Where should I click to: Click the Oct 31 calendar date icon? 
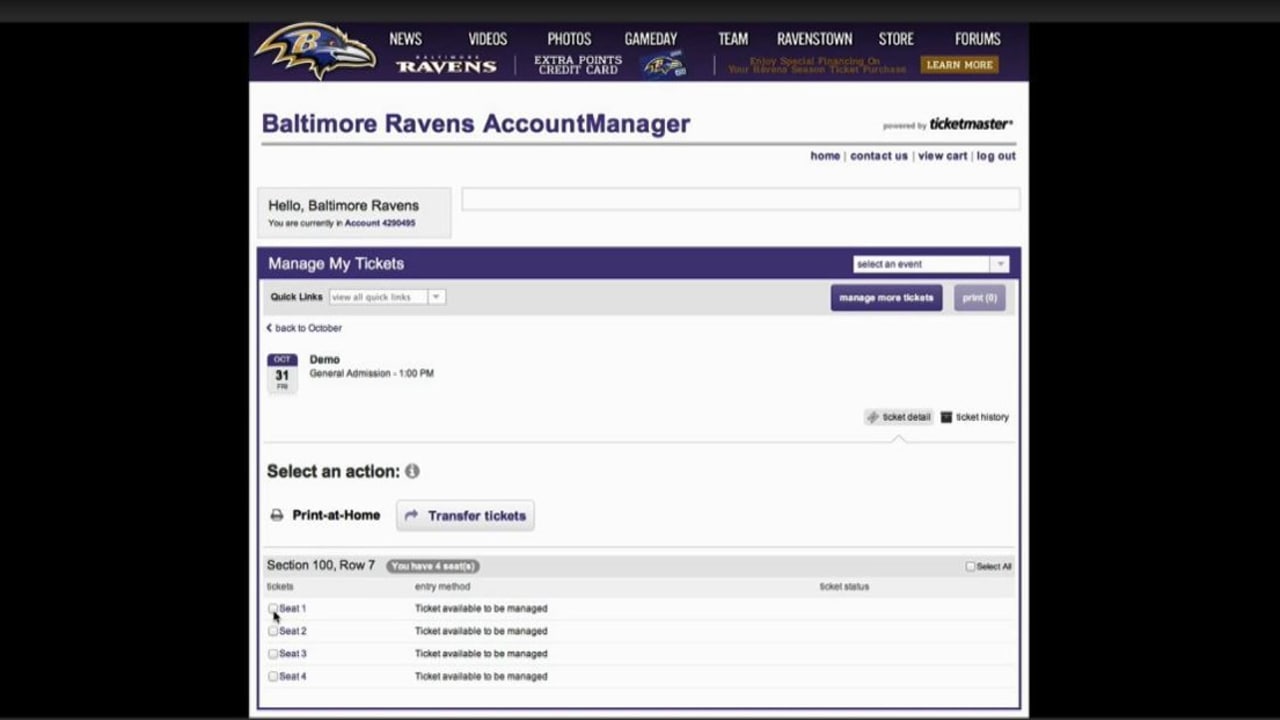(282, 373)
